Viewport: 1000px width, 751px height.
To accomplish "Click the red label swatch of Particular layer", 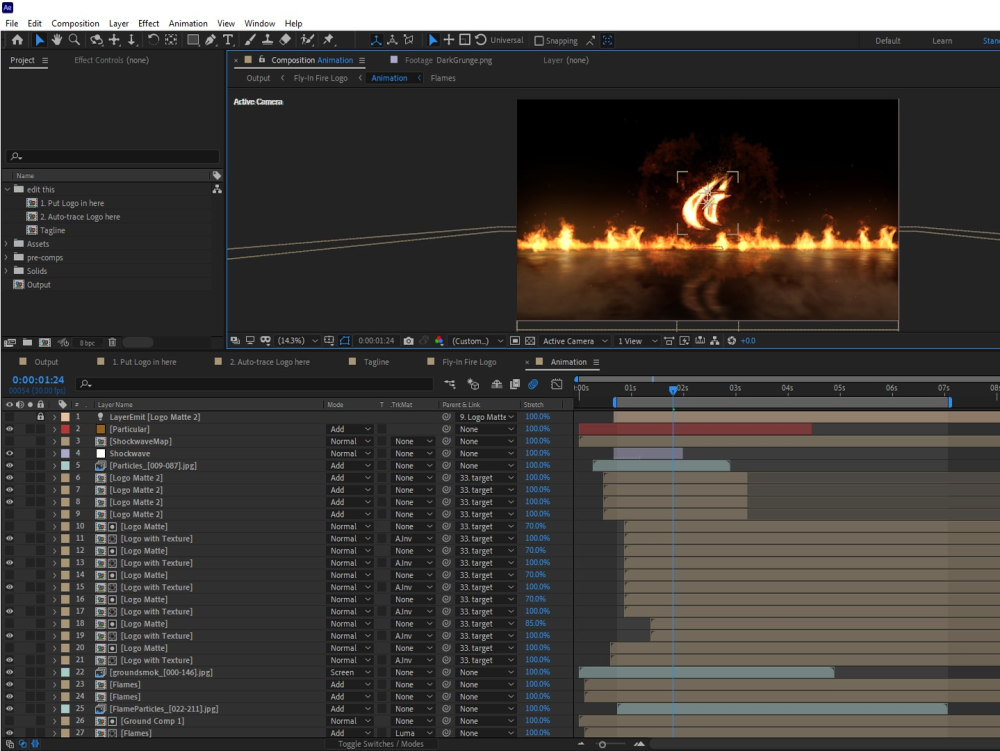I will (x=65, y=429).
